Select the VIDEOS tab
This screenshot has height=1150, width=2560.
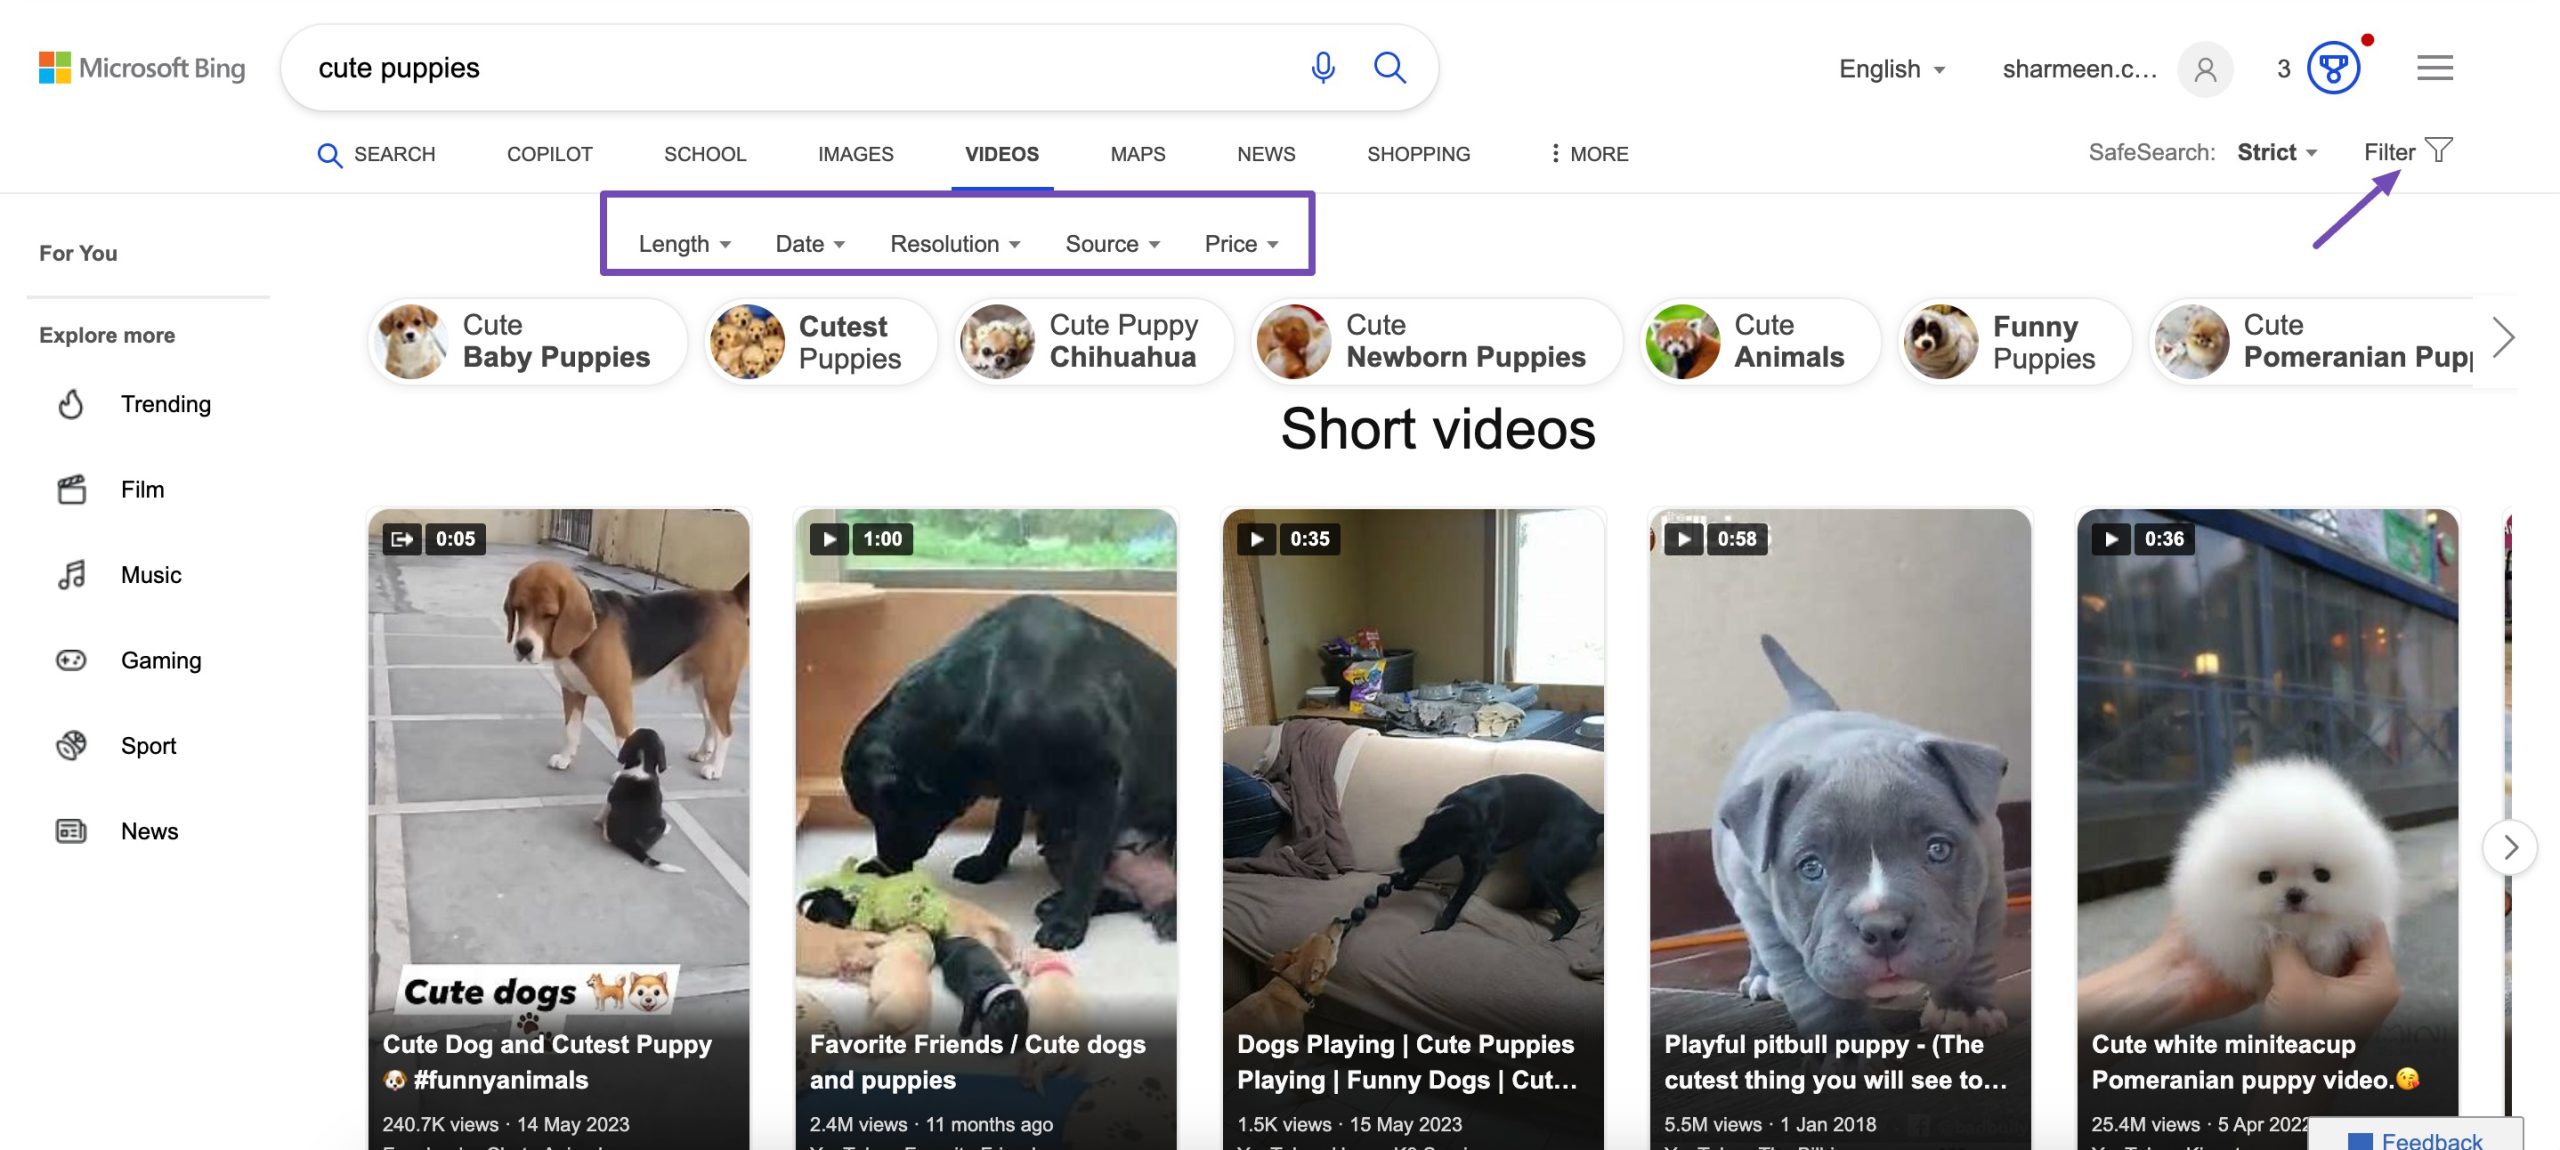[1002, 154]
